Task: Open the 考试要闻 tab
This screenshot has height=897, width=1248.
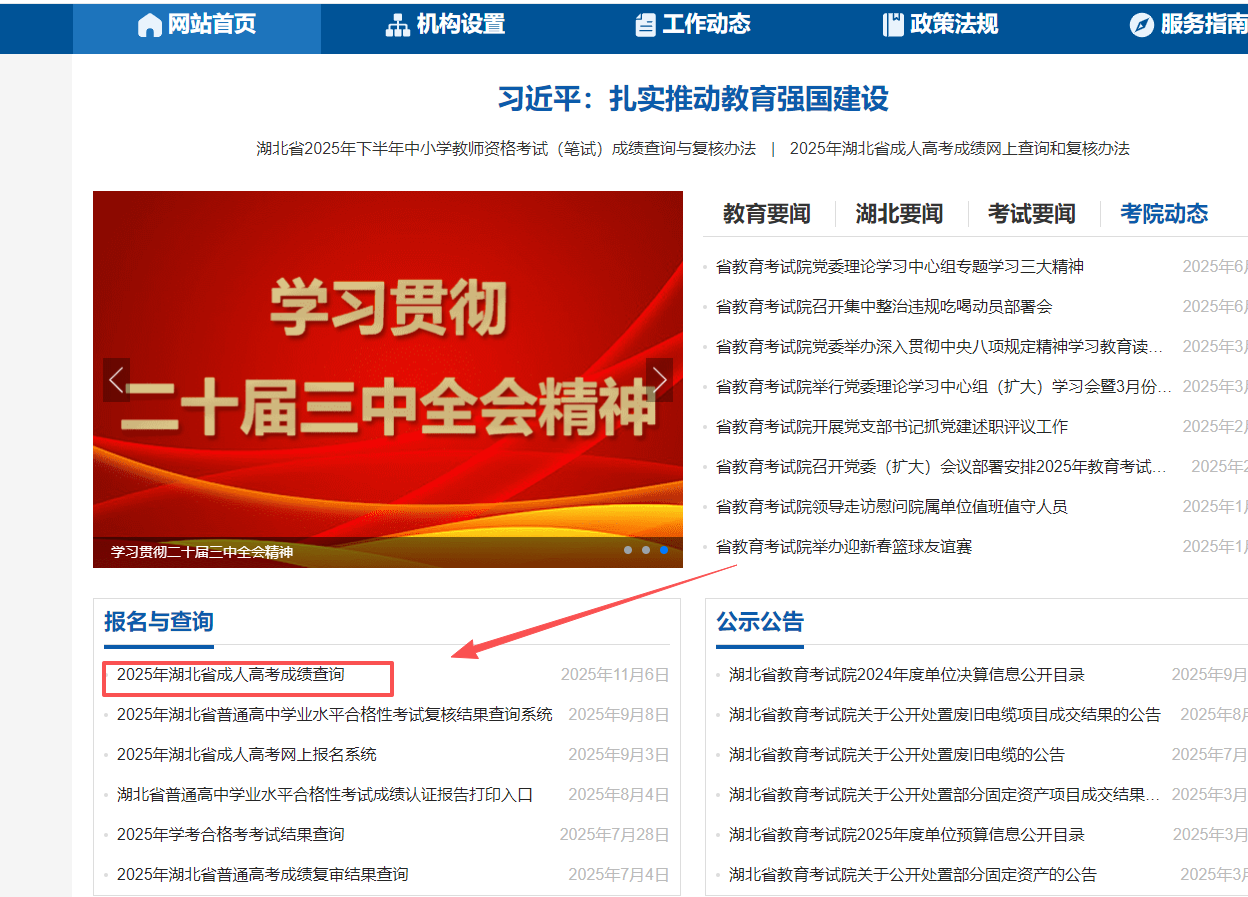Action: [x=1031, y=214]
